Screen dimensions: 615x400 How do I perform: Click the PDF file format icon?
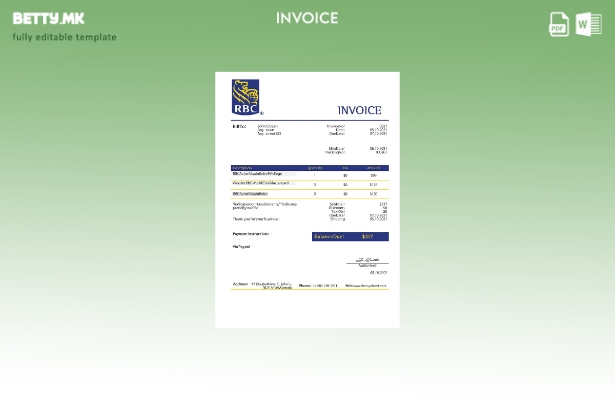(x=559, y=24)
